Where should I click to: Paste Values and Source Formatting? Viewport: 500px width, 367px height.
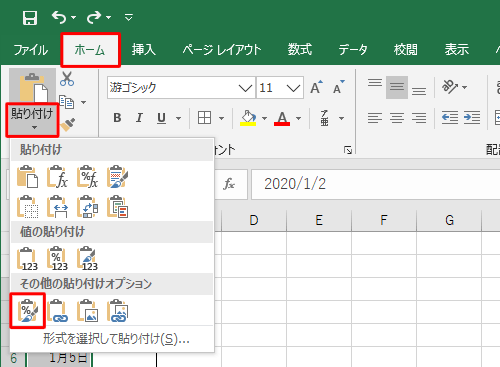coord(87,258)
